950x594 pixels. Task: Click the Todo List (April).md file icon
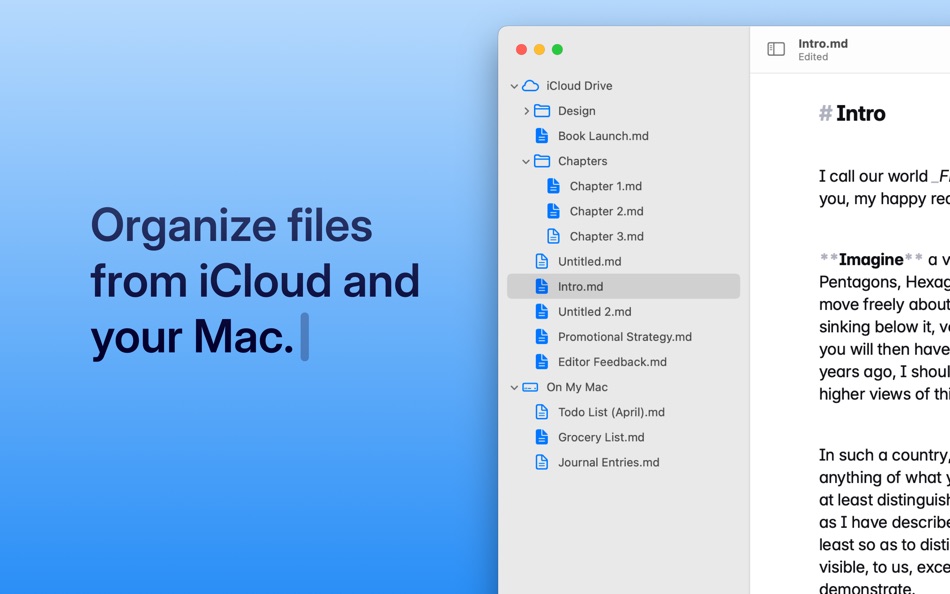coord(542,412)
